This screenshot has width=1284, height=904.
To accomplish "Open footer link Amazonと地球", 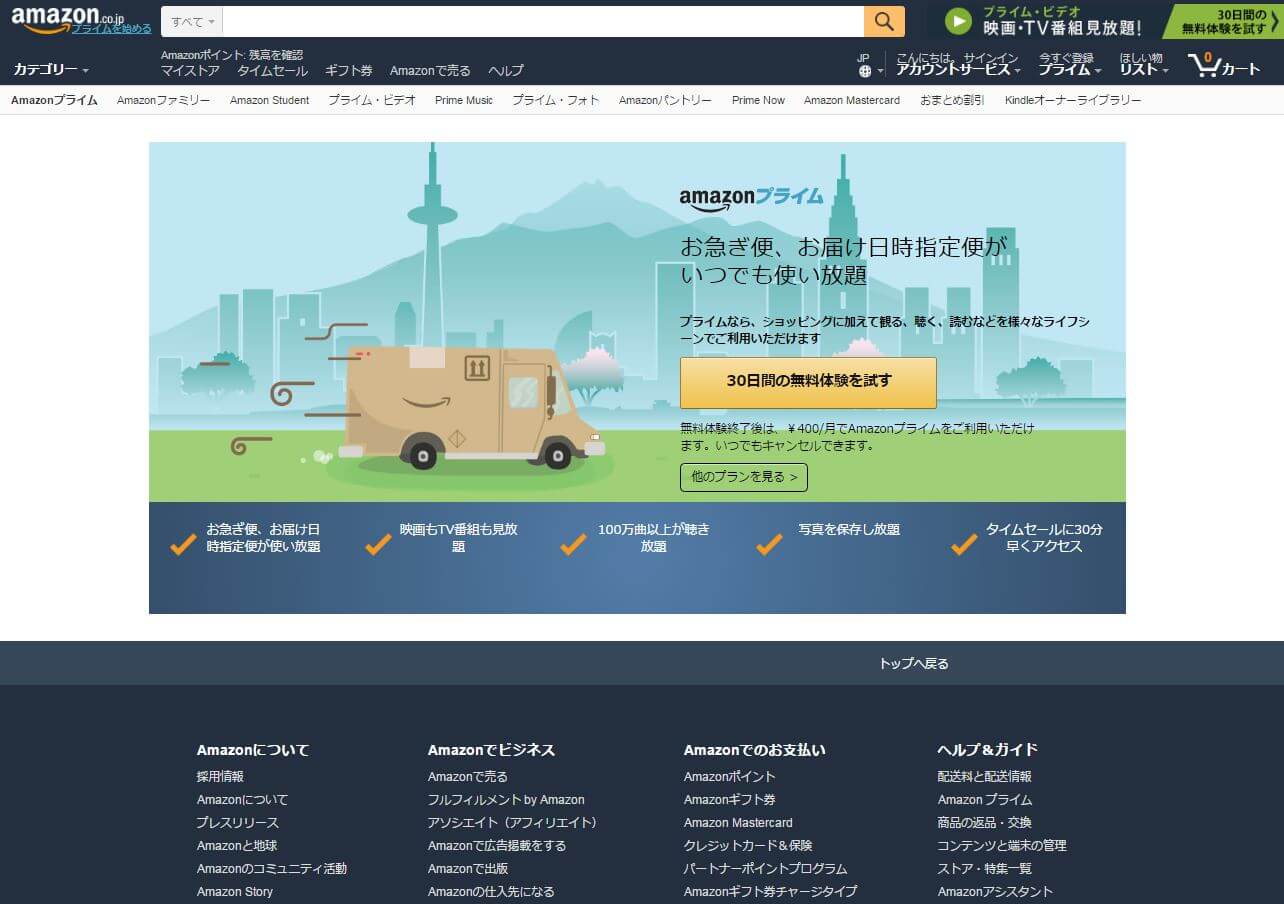I will pos(237,845).
